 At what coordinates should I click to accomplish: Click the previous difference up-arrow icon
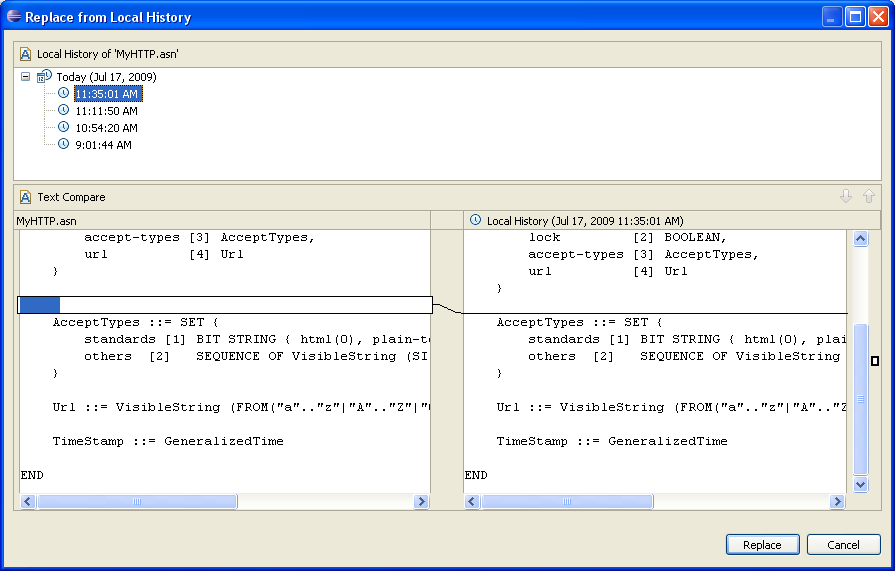tap(868, 197)
